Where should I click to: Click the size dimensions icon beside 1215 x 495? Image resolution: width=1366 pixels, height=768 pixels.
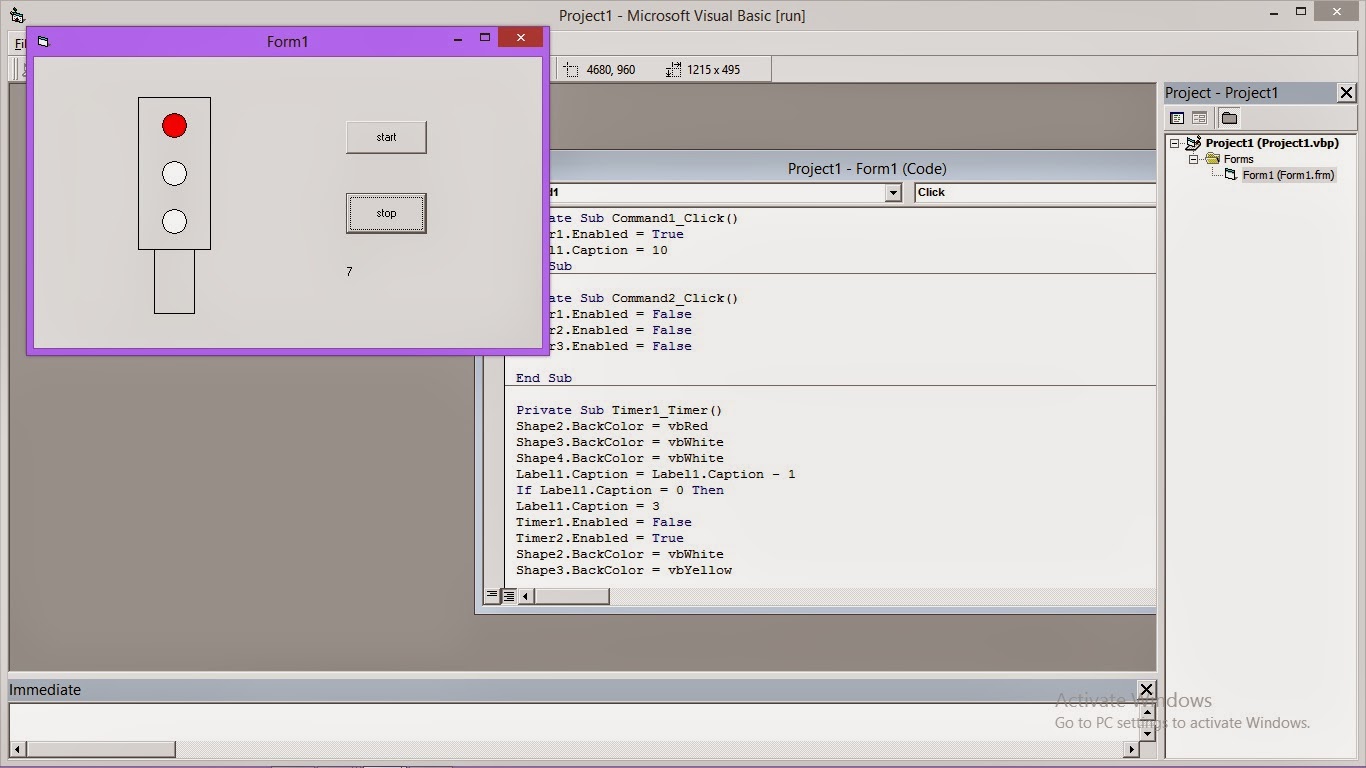pyautogui.click(x=674, y=70)
